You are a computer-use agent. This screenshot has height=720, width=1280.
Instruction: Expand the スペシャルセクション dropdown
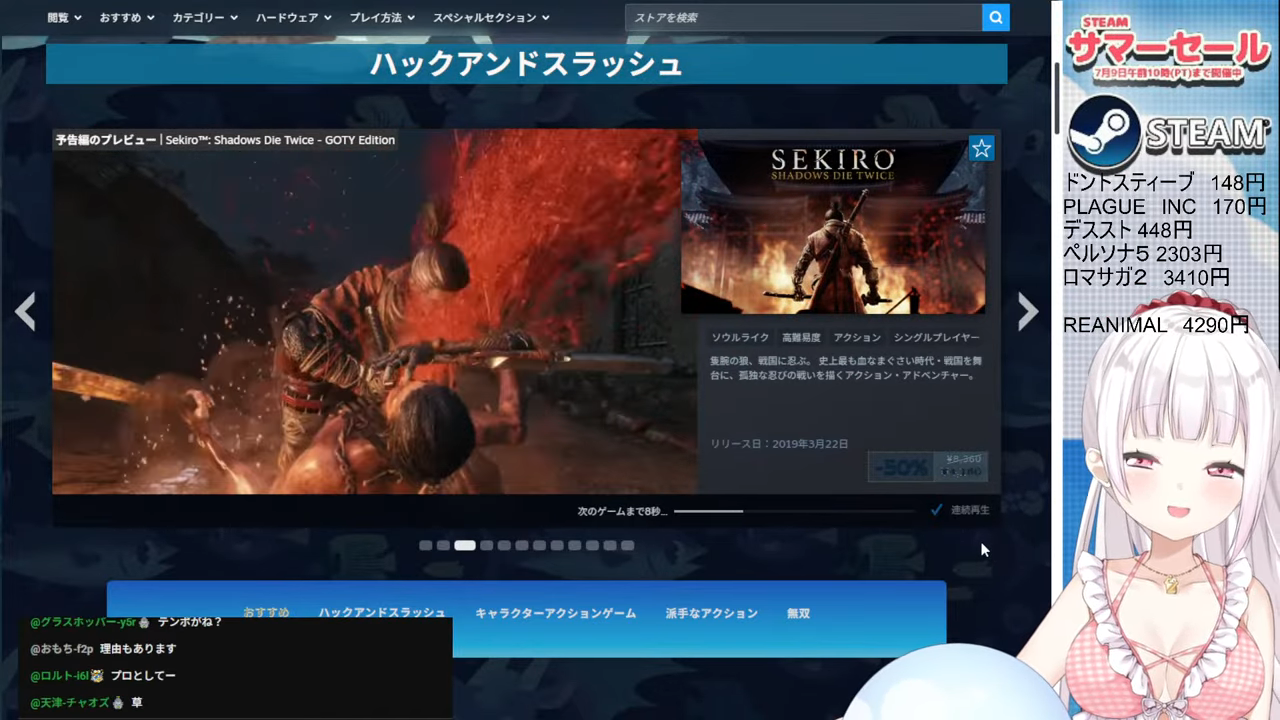[x=491, y=17]
